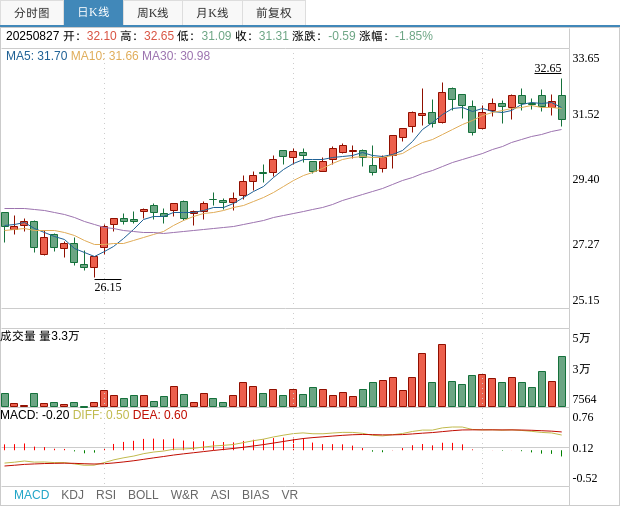Screen dimensions: 620x506
Task: Choose the RSI indicator
Action: coord(106,495)
